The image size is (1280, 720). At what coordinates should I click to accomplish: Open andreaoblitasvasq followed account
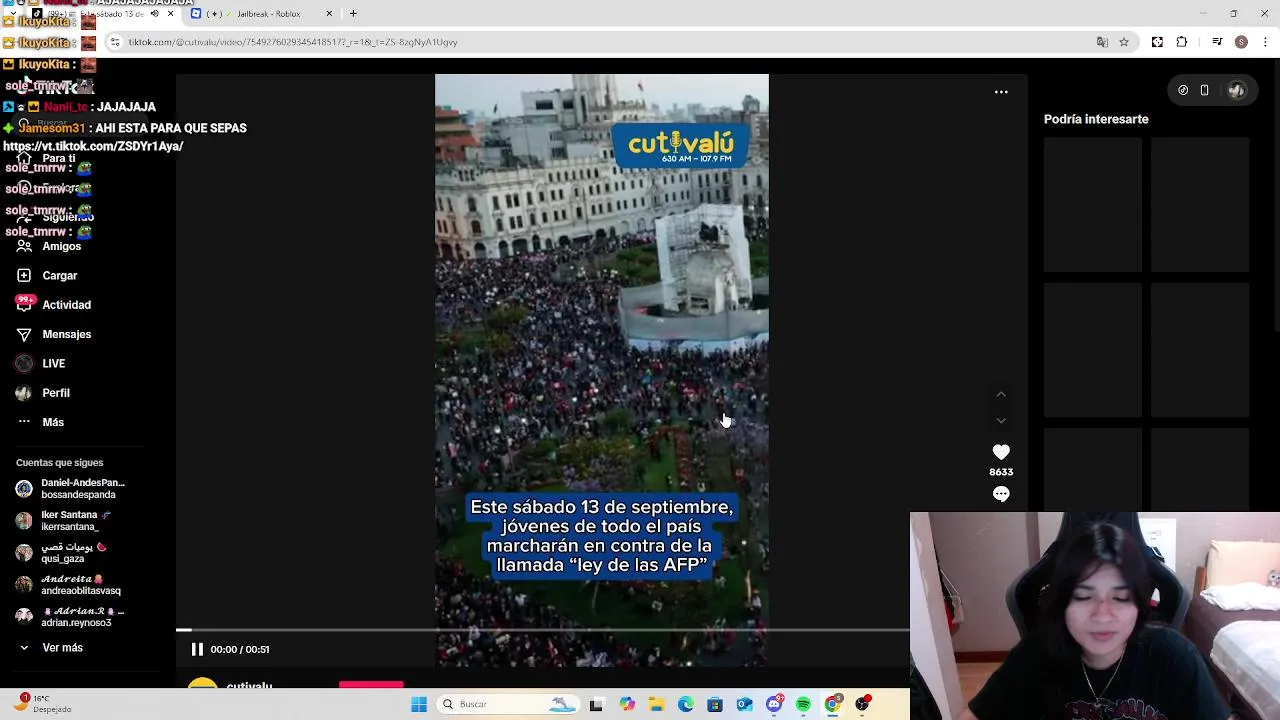coord(69,585)
